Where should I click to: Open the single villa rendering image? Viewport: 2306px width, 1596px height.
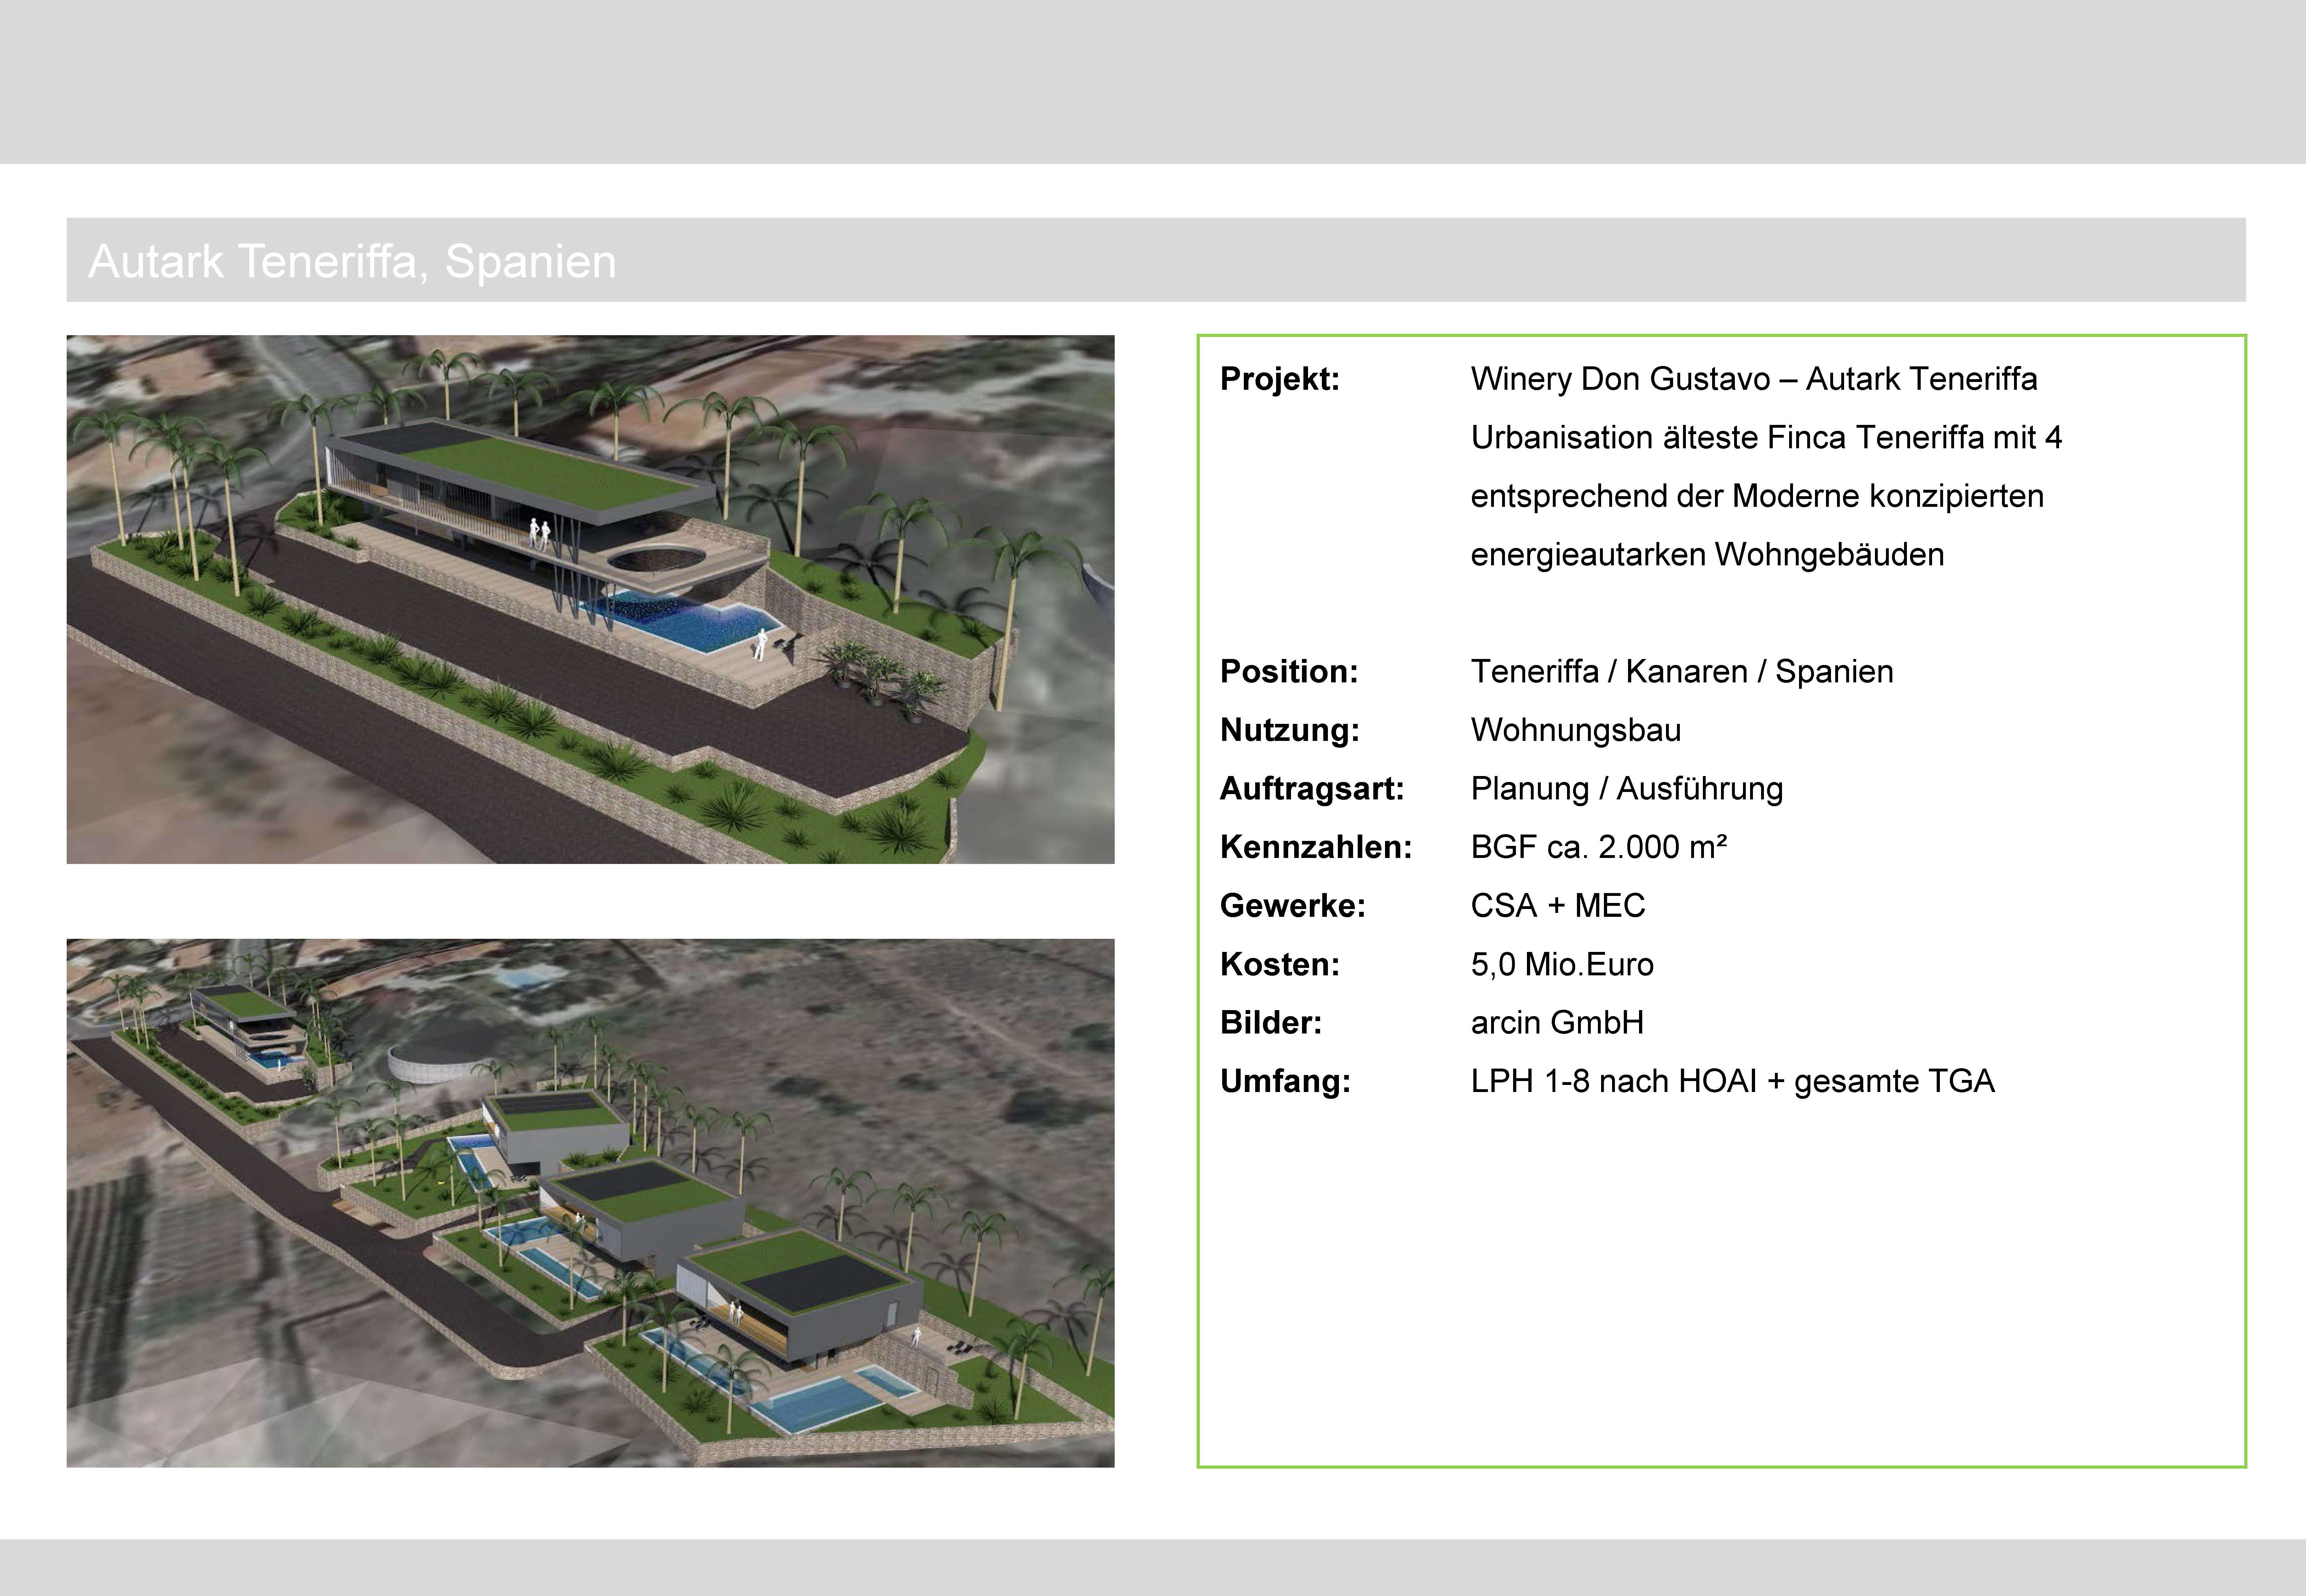pos(590,599)
